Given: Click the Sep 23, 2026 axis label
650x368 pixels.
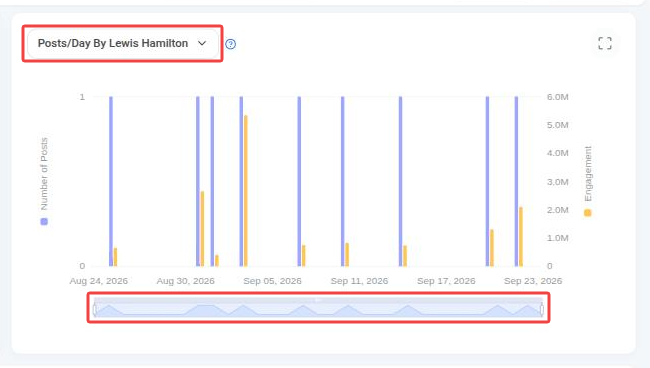Looking at the screenshot, I should (x=533, y=281).
